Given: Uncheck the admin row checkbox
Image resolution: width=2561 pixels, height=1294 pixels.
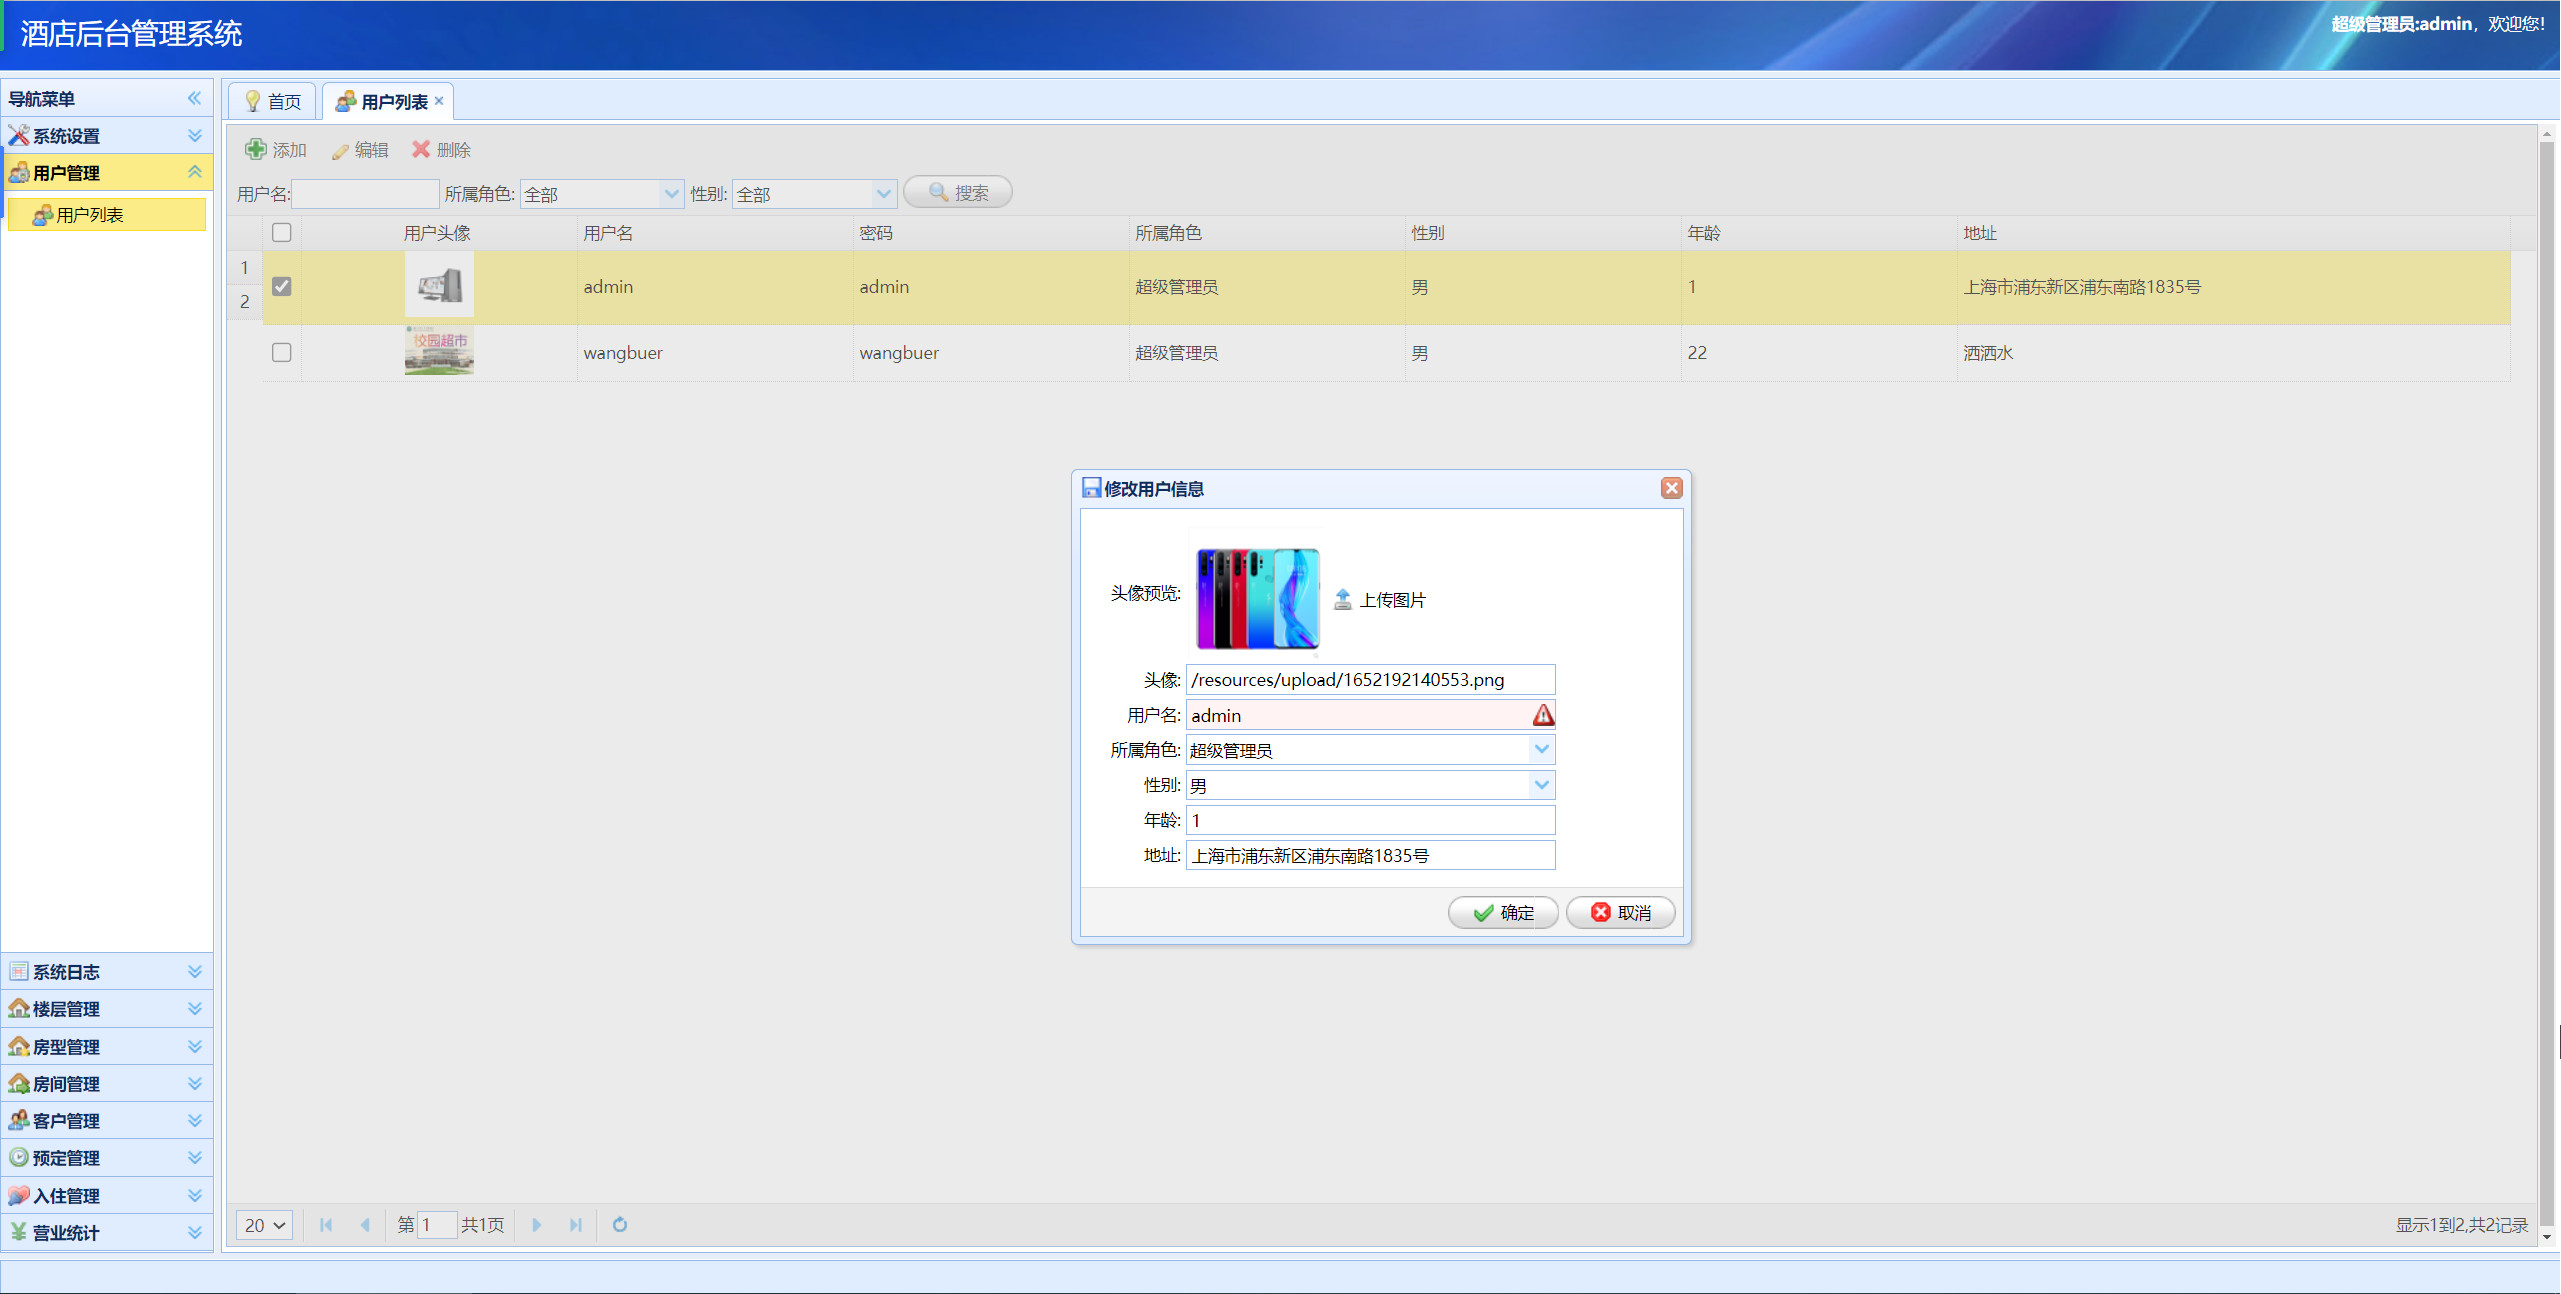Looking at the screenshot, I should pyautogui.click(x=281, y=286).
